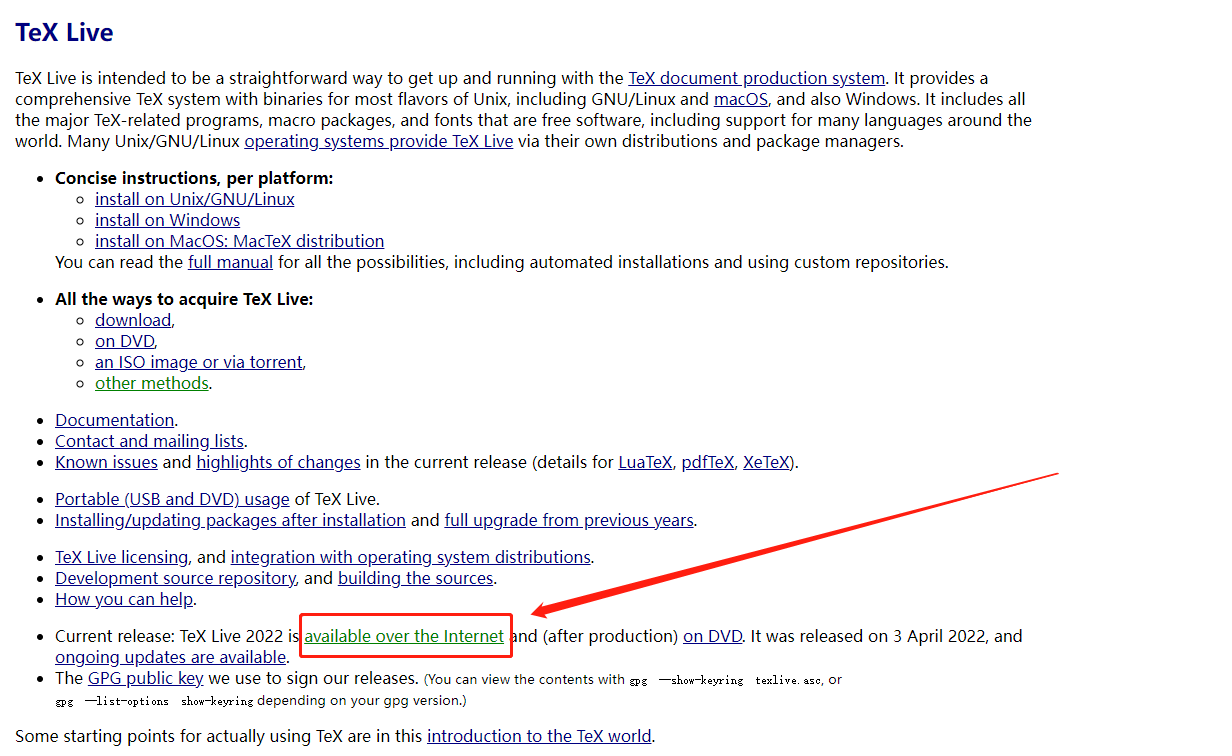Click 'available over the Internet' link
The width and height of the screenshot is (1232, 756).
pos(404,636)
